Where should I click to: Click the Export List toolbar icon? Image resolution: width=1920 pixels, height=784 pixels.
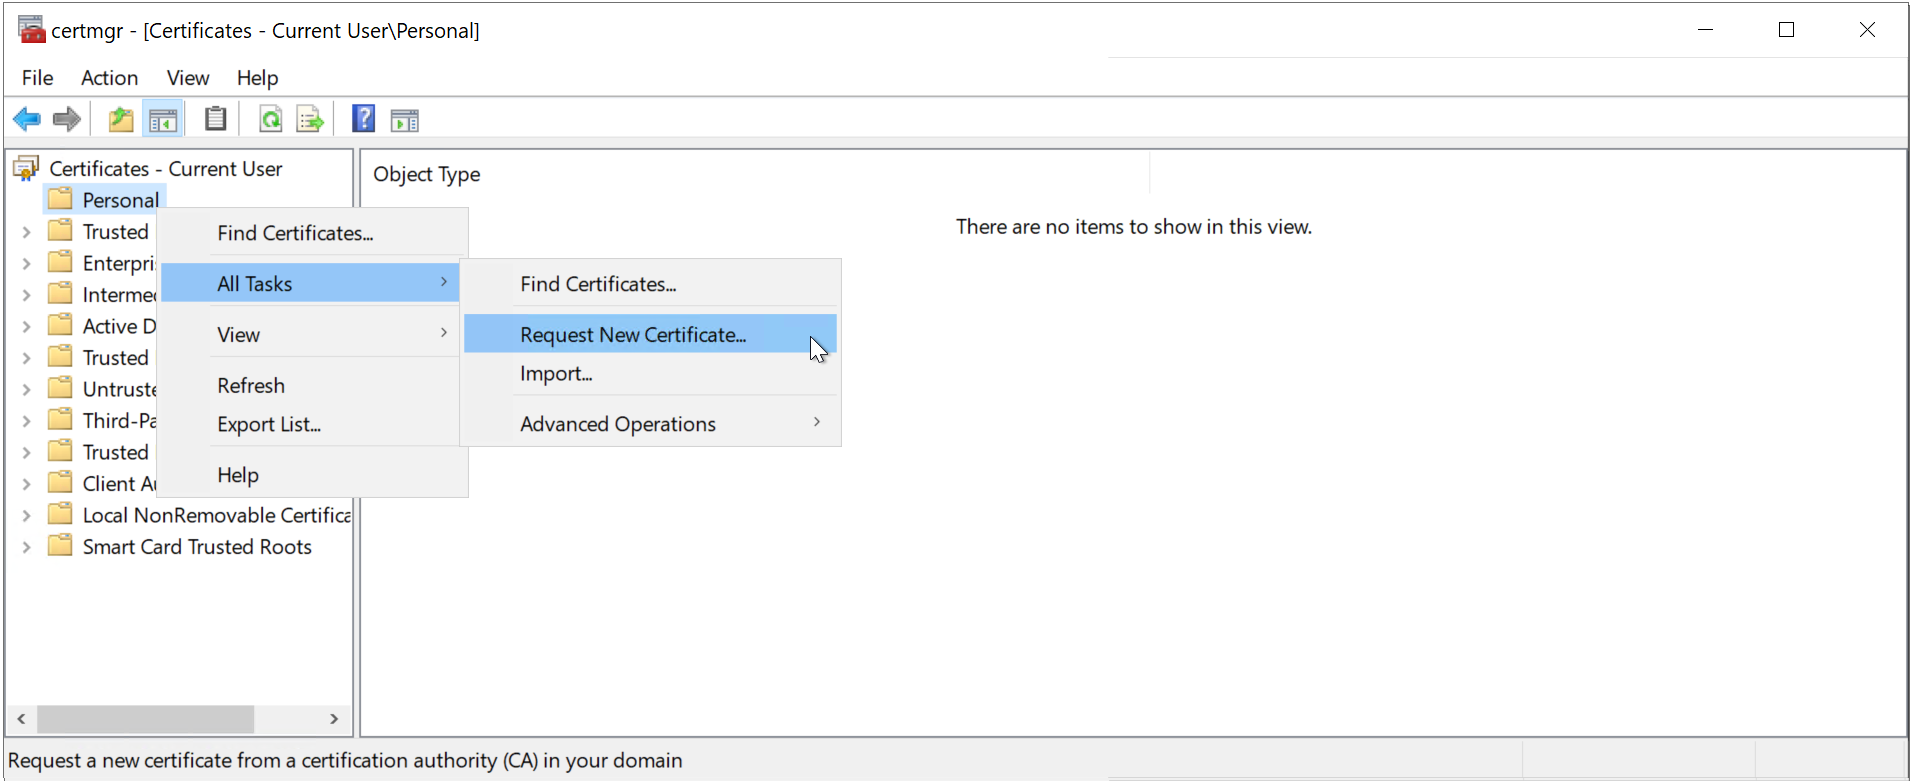coord(310,120)
